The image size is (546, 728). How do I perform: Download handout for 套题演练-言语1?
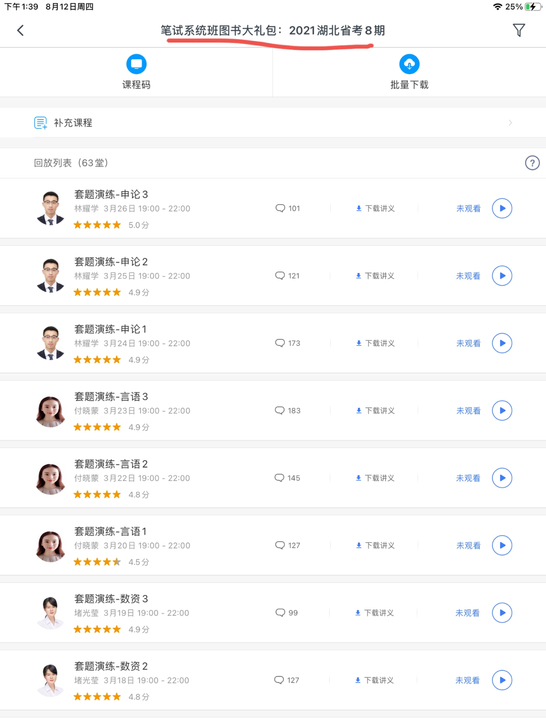[x=375, y=545]
